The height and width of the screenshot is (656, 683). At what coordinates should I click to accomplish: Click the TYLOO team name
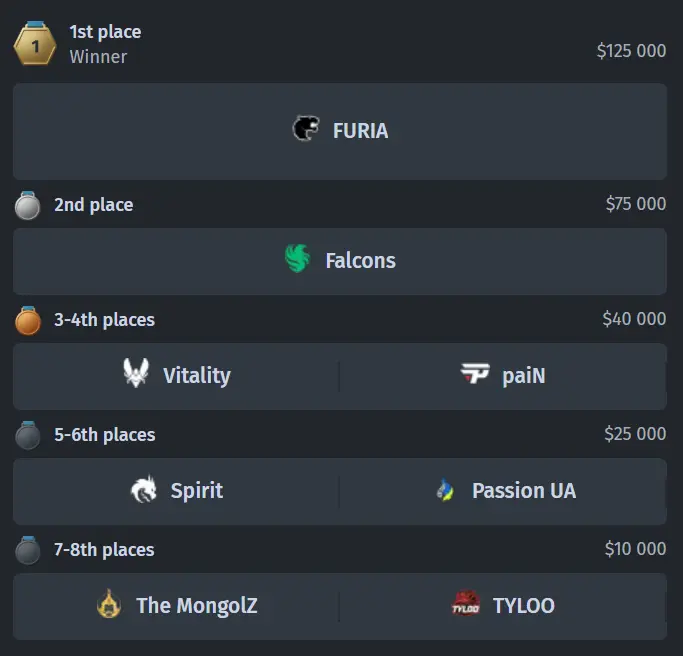point(524,605)
